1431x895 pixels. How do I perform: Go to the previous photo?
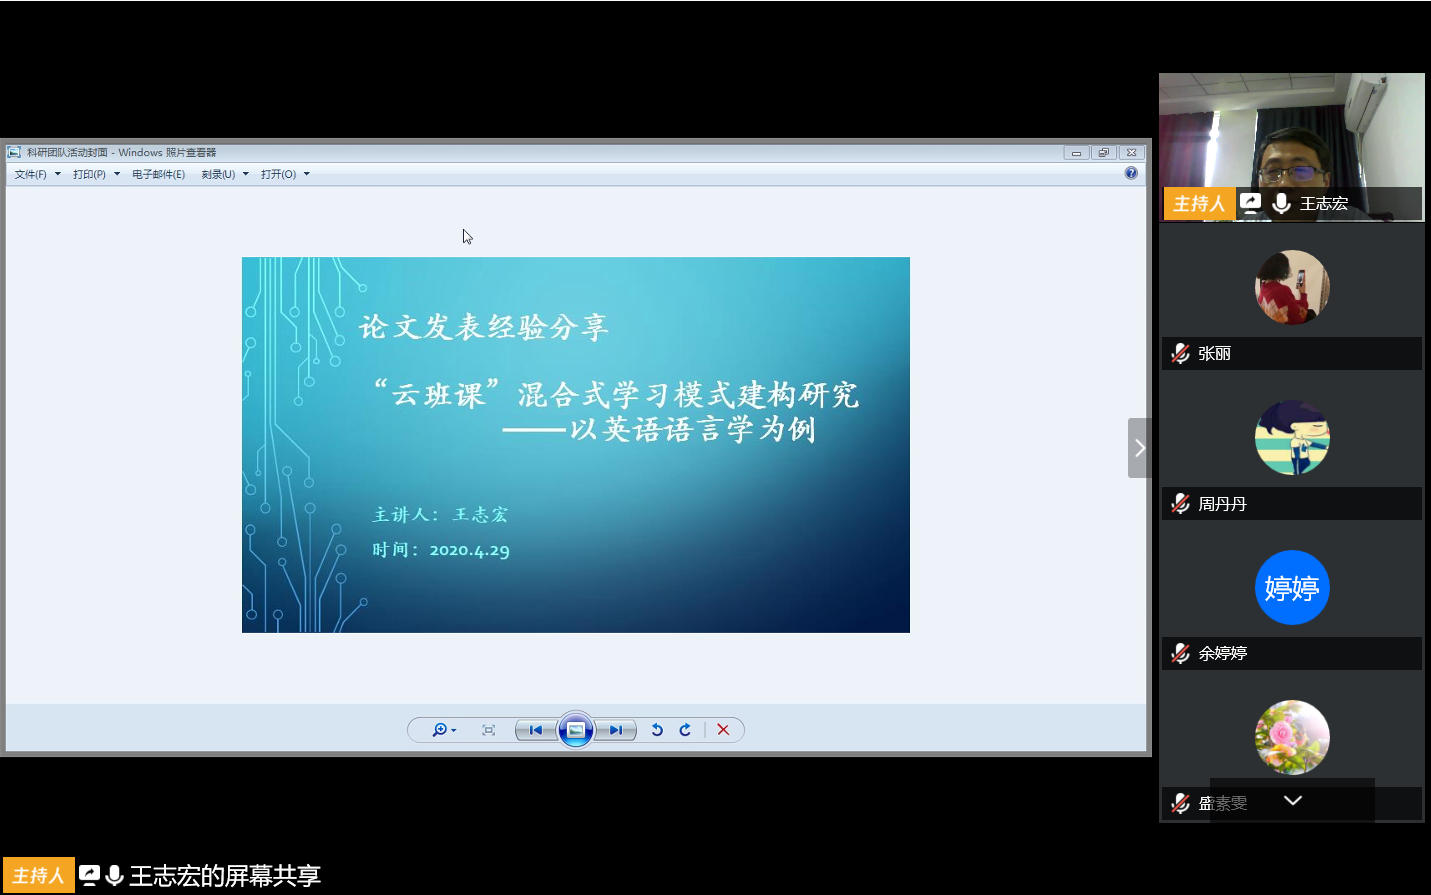(535, 730)
